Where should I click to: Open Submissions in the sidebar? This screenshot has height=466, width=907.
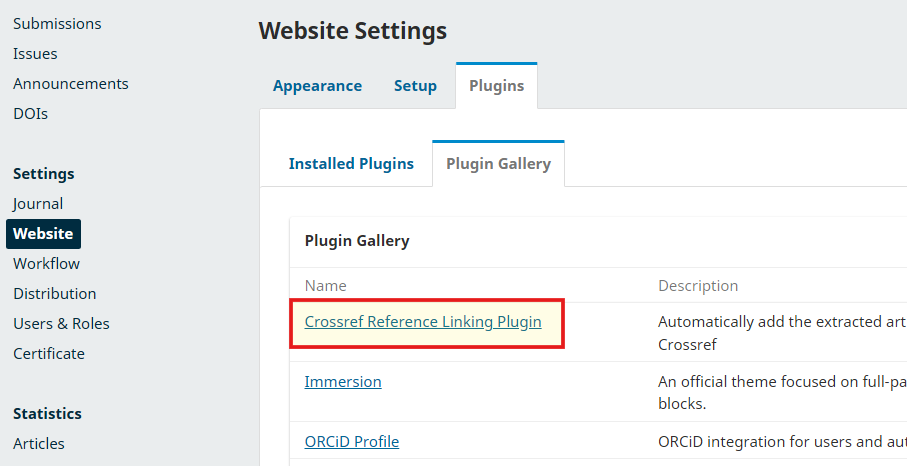(57, 24)
